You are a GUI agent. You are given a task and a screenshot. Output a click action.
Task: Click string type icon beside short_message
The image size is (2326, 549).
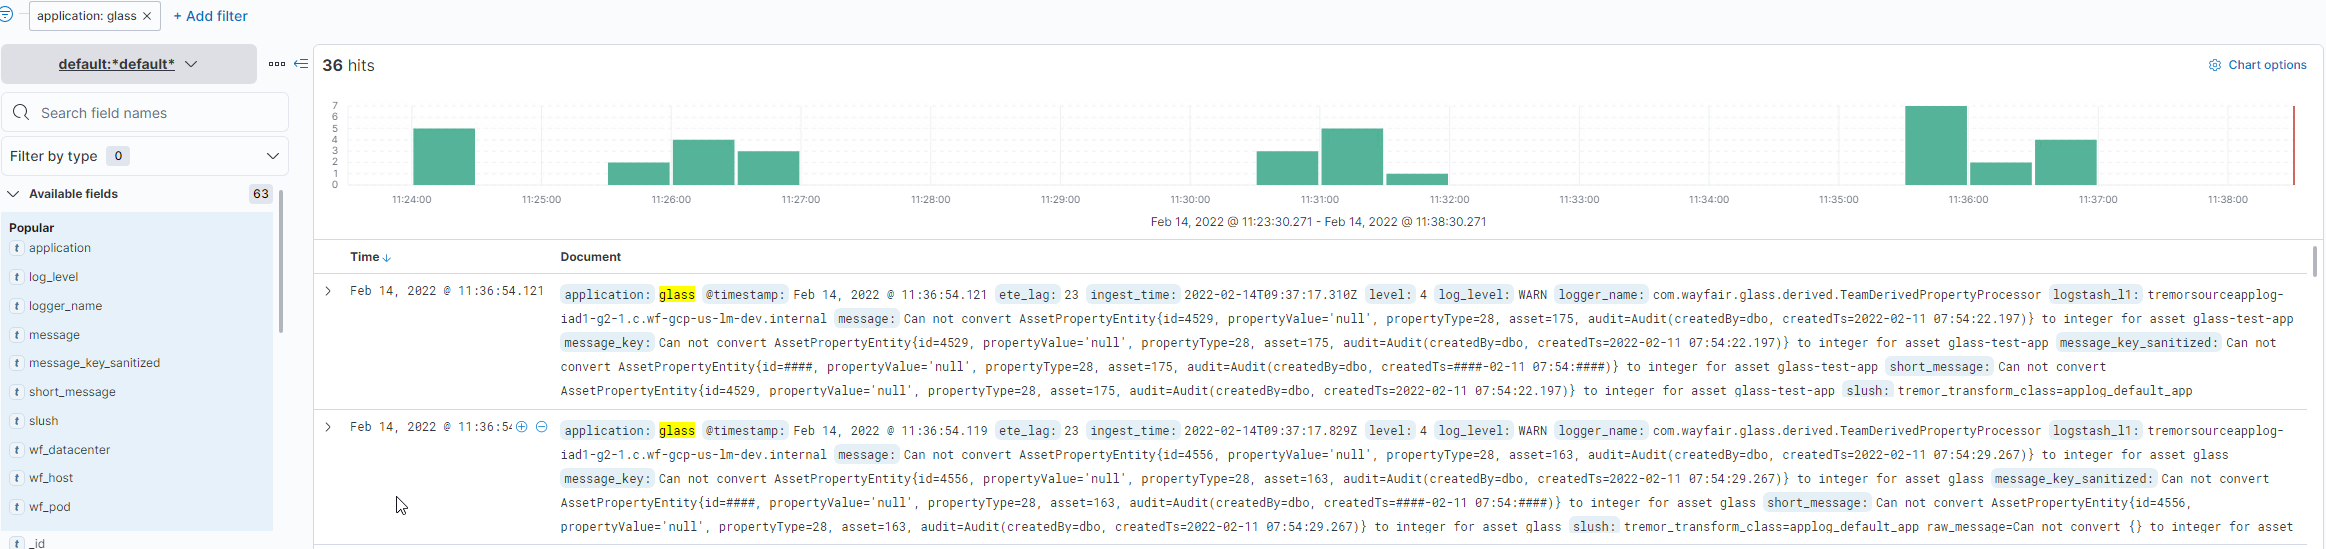point(17,392)
